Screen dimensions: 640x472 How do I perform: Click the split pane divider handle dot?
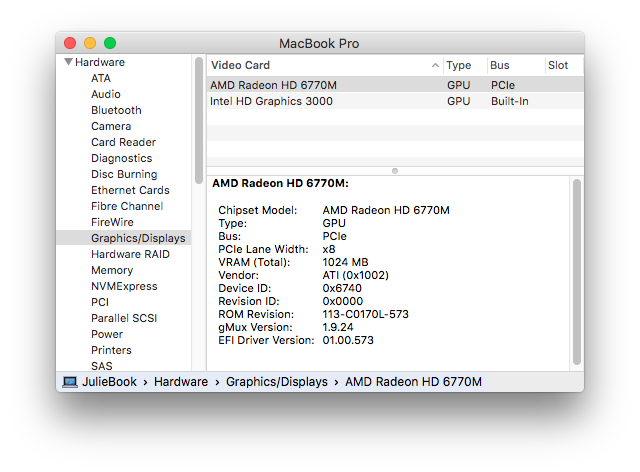[395, 171]
